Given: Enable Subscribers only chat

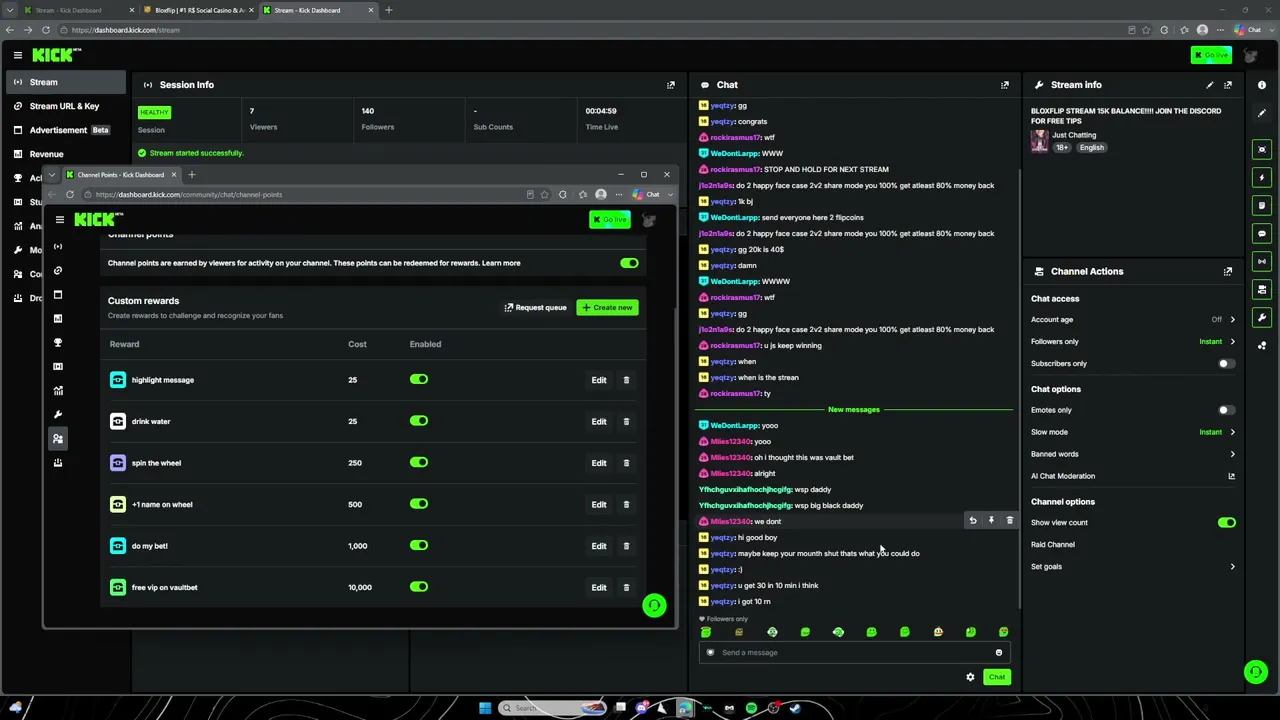Looking at the screenshot, I should point(1226,364).
